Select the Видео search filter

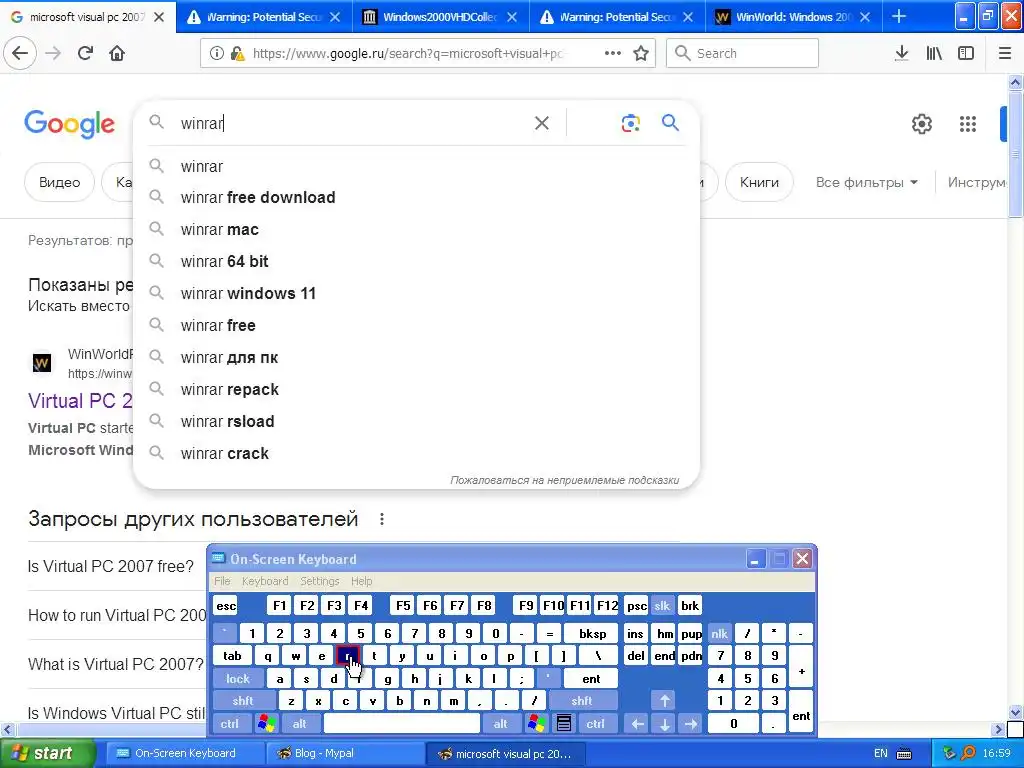pos(59,182)
